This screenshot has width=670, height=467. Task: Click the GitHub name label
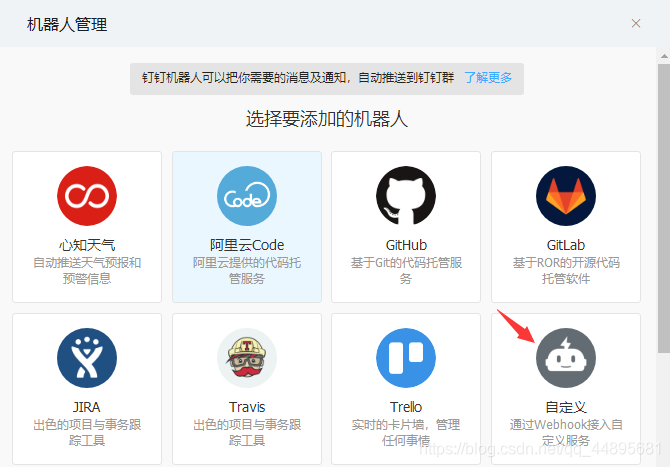[x=406, y=245]
